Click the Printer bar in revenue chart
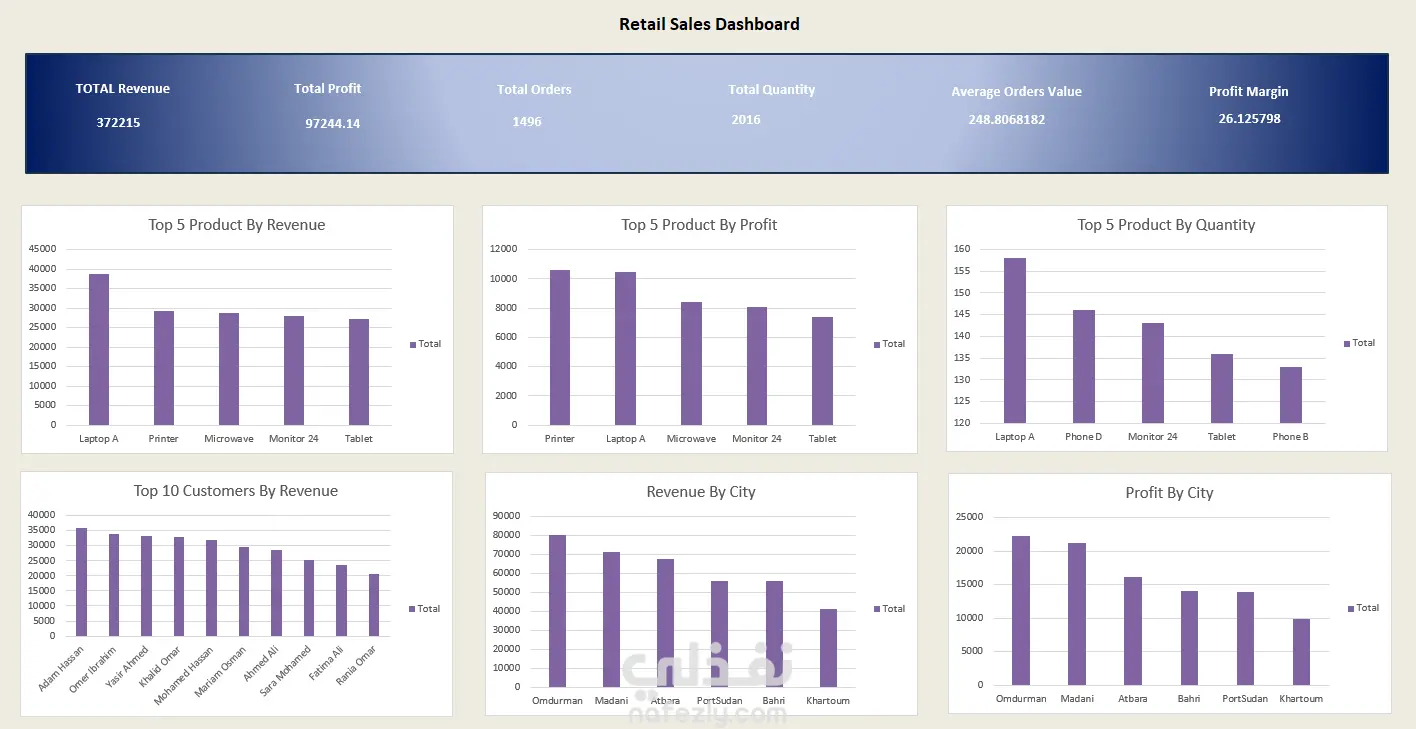 [164, 368]
